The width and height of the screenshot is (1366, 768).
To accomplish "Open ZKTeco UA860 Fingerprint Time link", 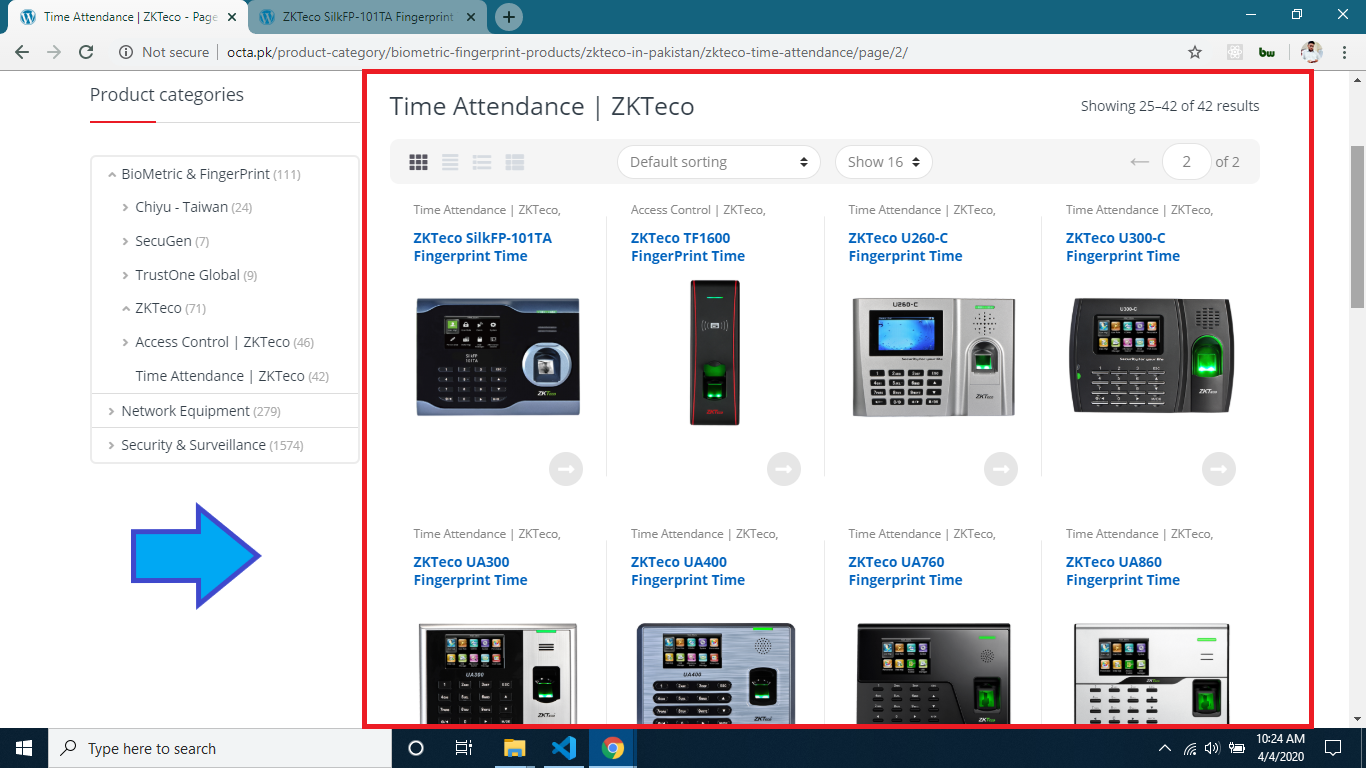I will (x=1123, y=571).
